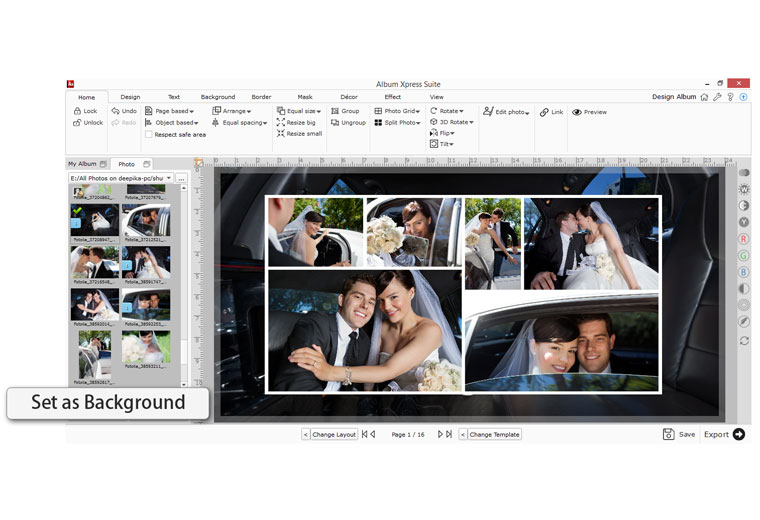This screenshot has width=760, height=520.
Task: Go to the last page
Action: pyautogui.click(x=449, y=434)
